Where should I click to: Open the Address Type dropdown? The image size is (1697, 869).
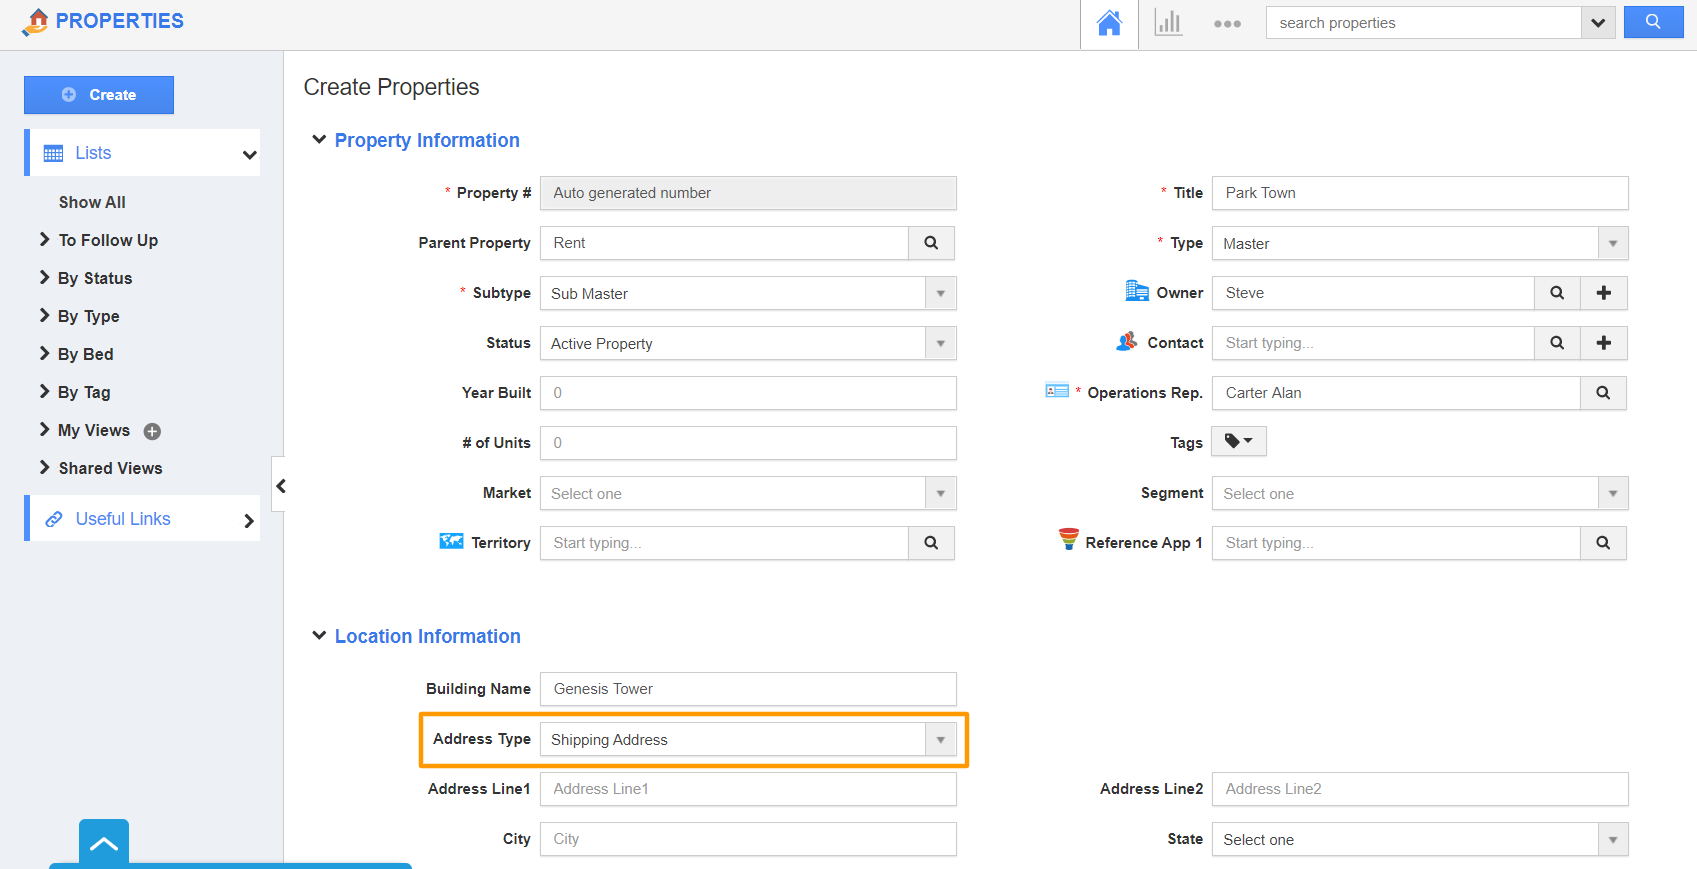pyautogui.click(x=940, y=740)
